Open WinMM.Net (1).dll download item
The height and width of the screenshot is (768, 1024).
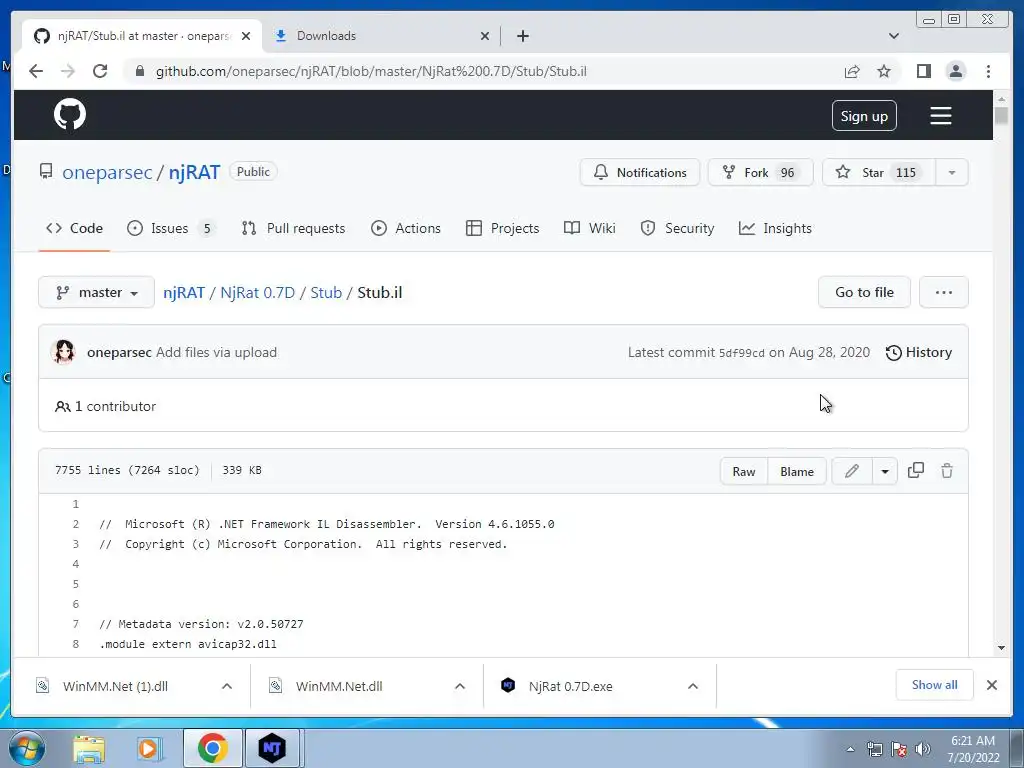pos(116,686)
